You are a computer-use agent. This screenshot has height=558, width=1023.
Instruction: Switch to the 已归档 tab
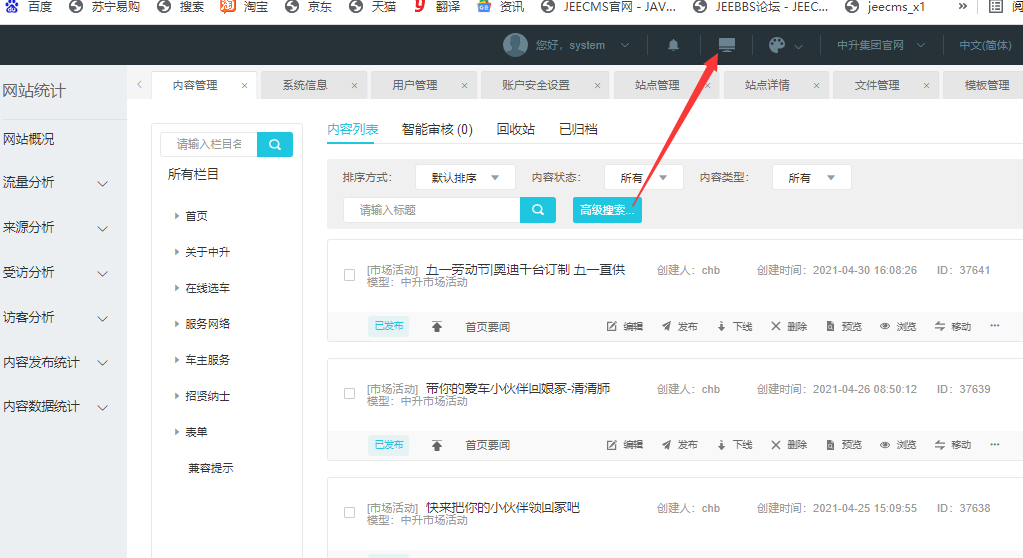coord(578,129)
